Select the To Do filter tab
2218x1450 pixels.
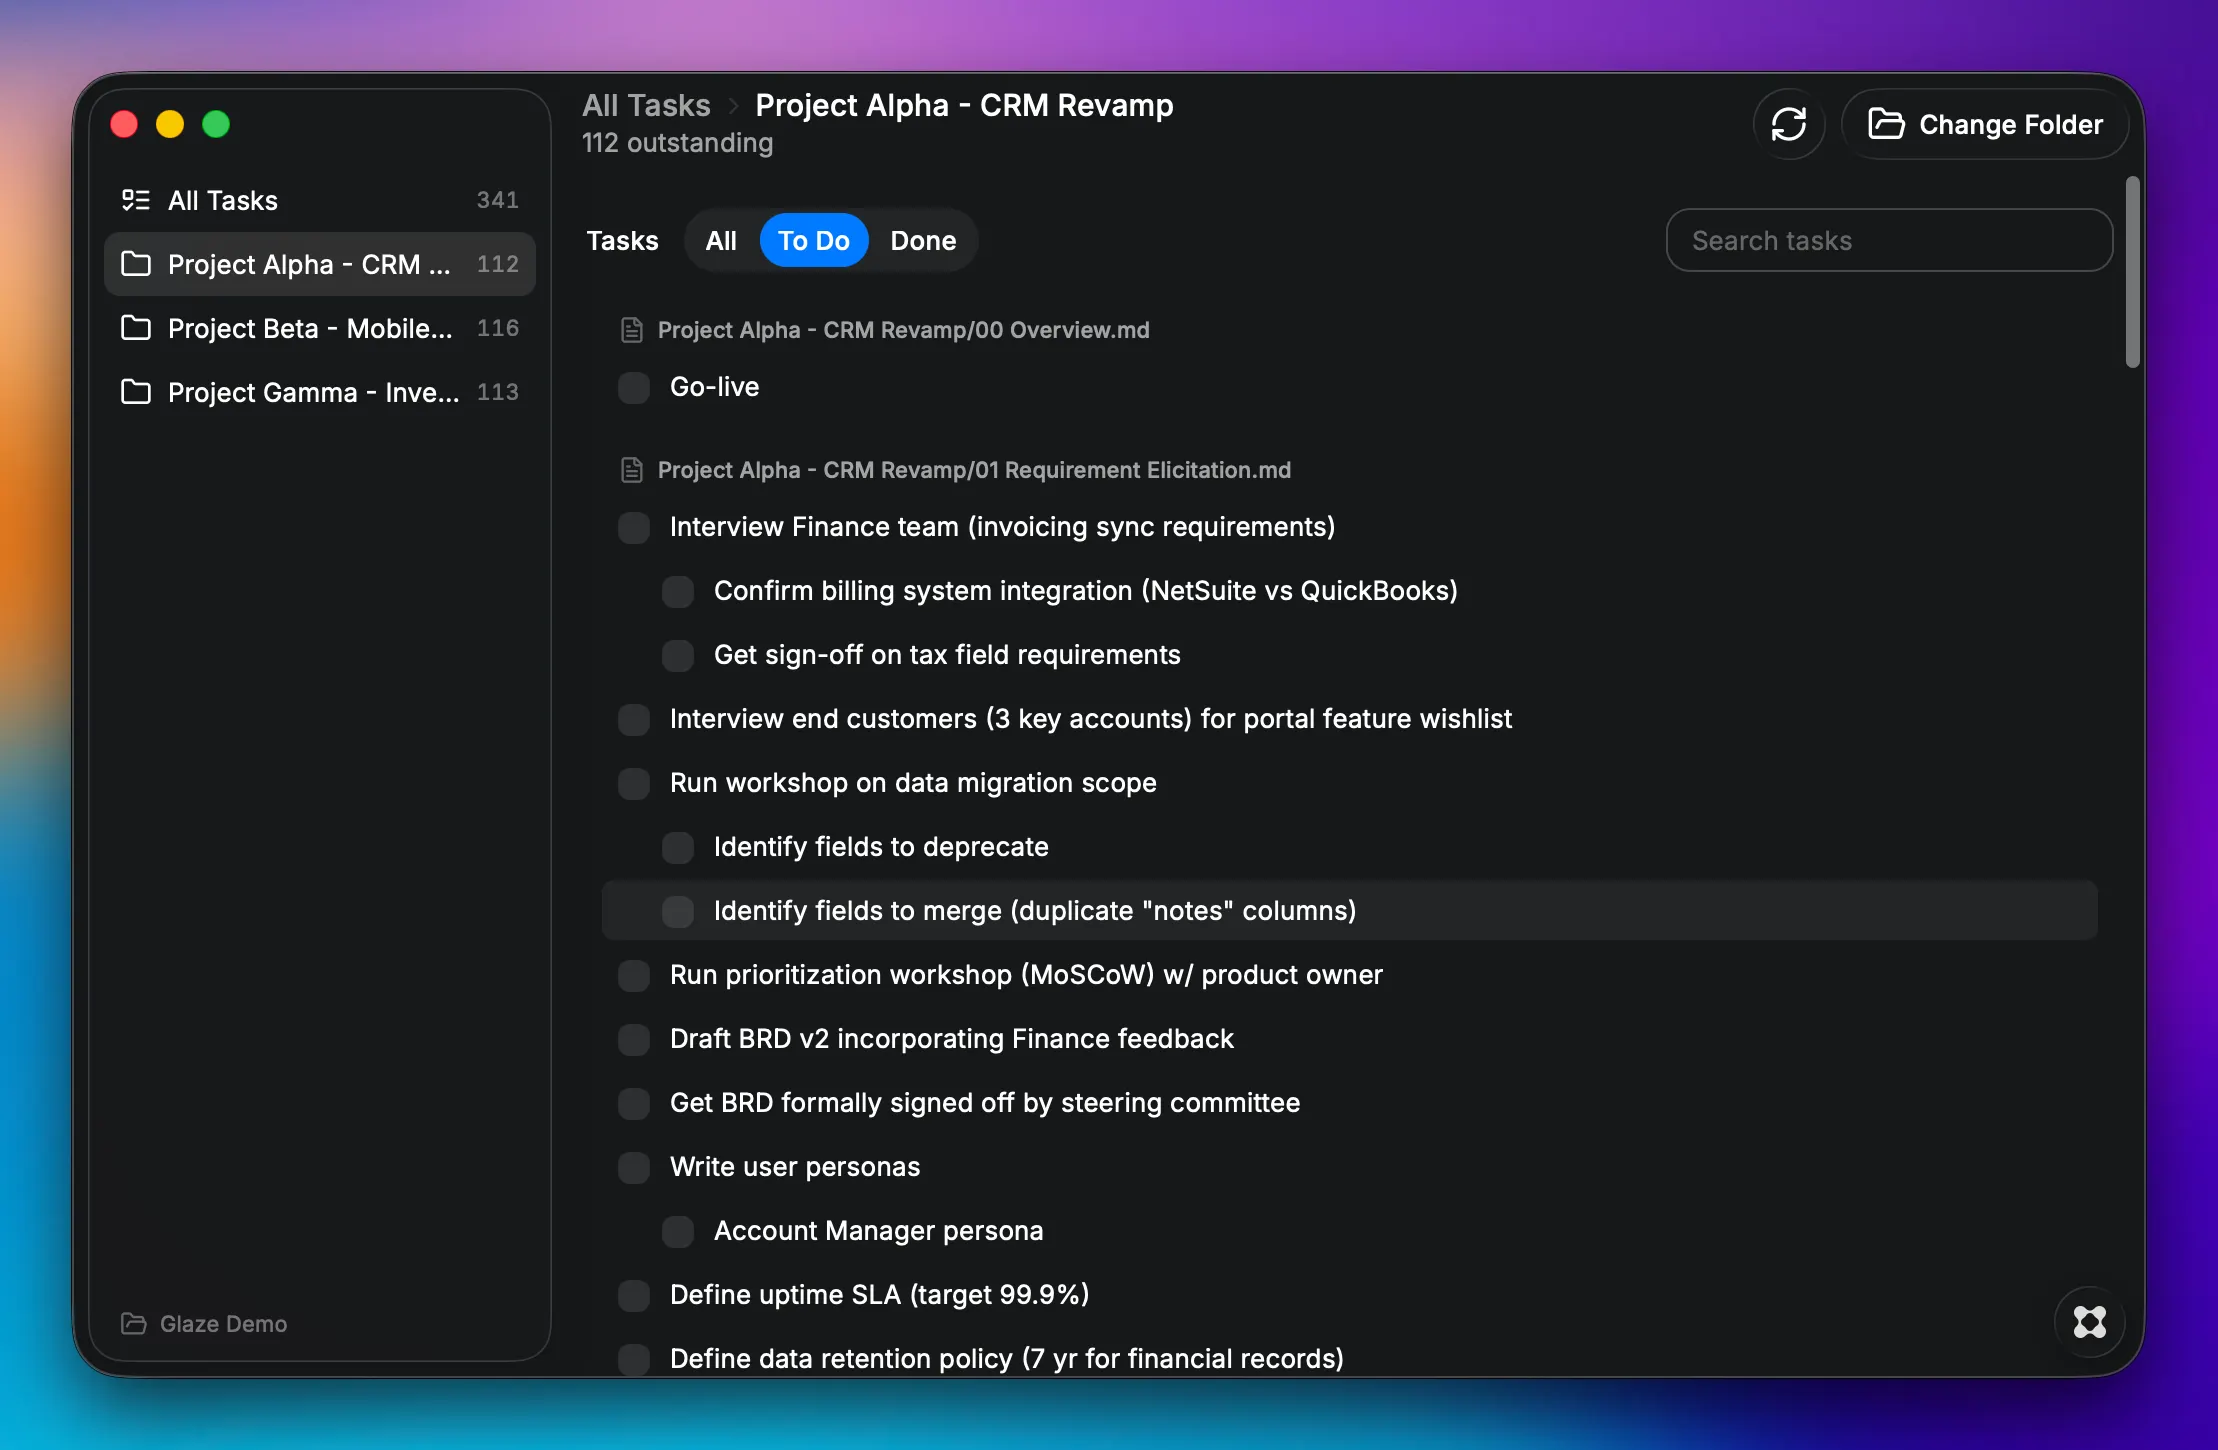point(814,240)
